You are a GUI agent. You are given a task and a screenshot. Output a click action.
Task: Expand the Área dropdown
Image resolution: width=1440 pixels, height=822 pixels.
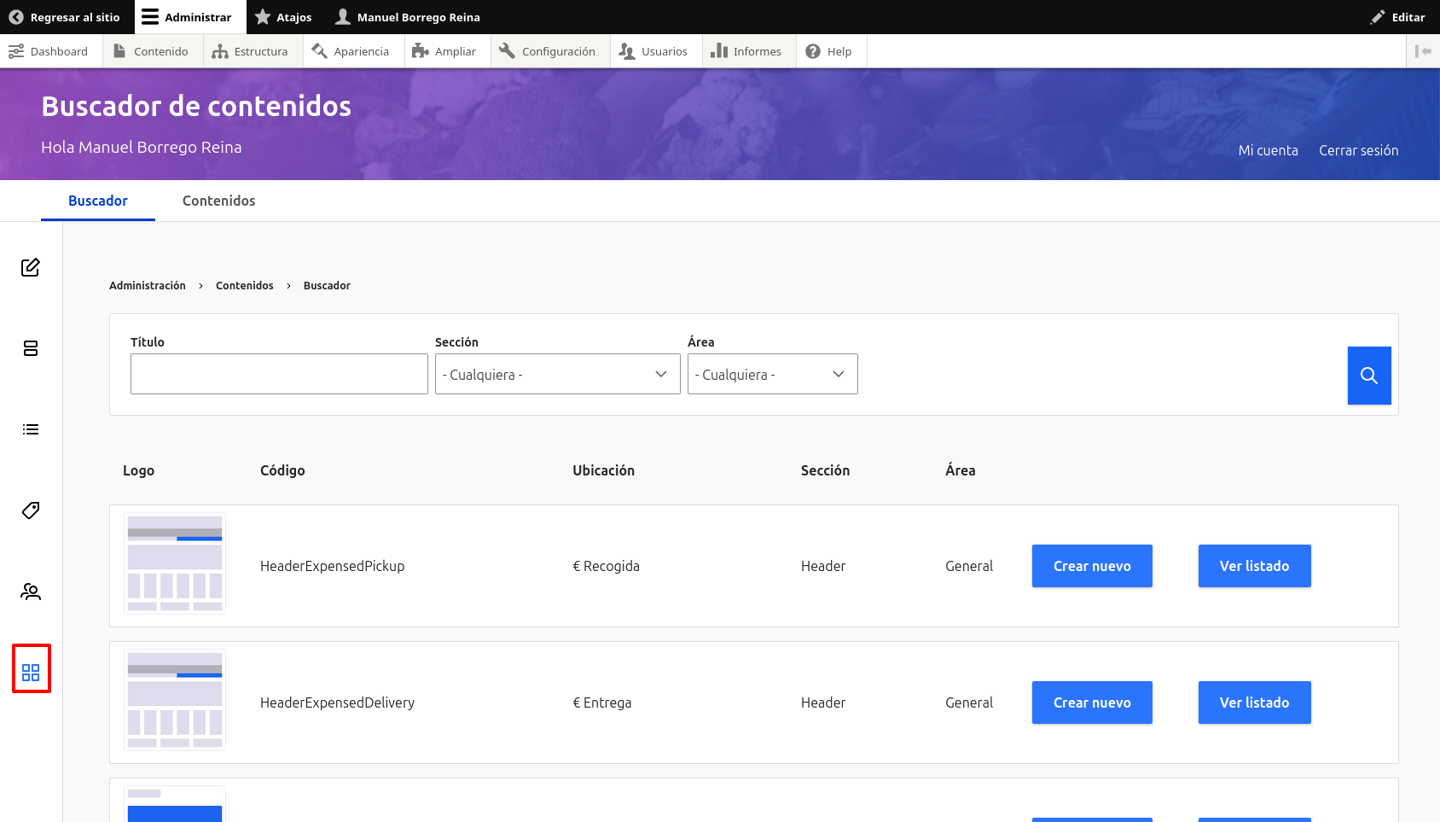[x=772, y=374]
